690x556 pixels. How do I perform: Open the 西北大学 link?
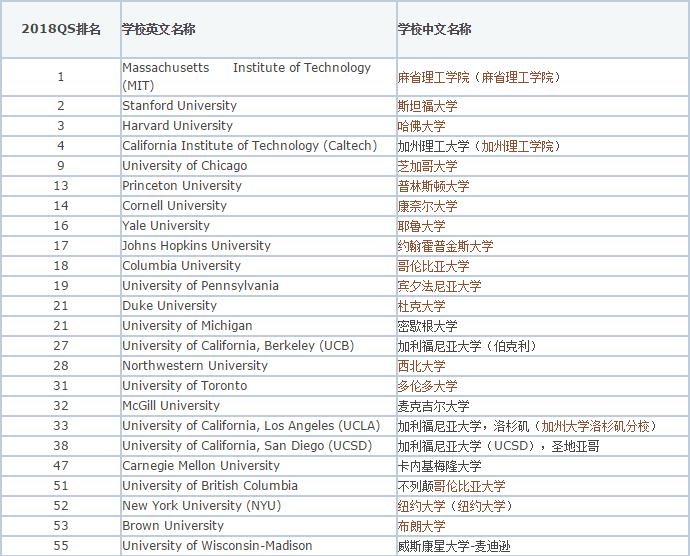tap(422, 366)
